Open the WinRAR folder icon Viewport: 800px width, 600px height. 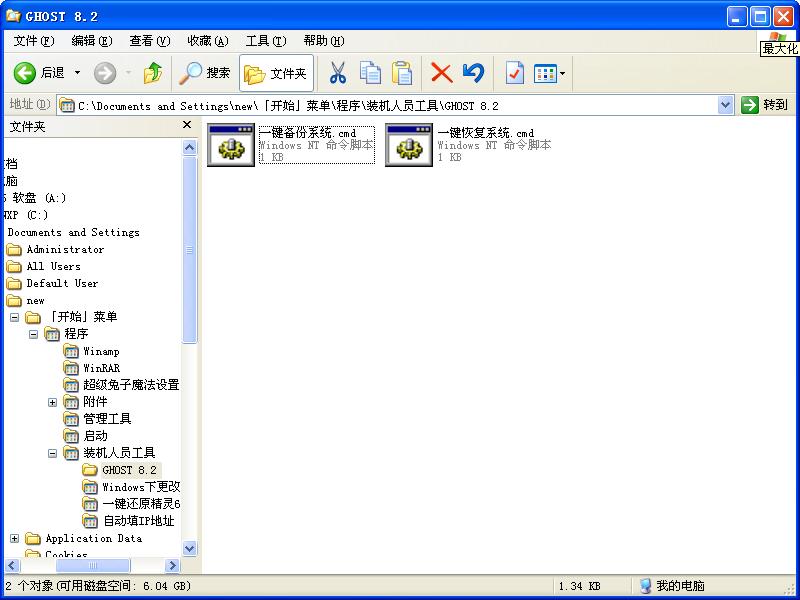[x=71, y=368]
